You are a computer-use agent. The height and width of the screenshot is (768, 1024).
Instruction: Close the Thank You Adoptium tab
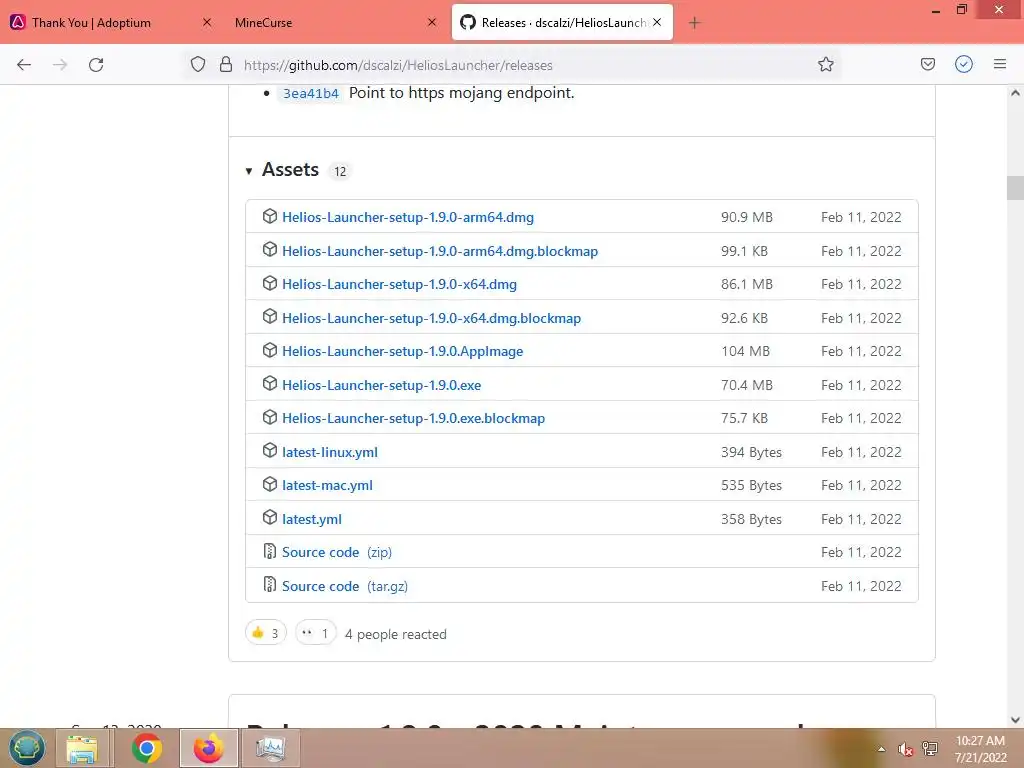point(207,22)
